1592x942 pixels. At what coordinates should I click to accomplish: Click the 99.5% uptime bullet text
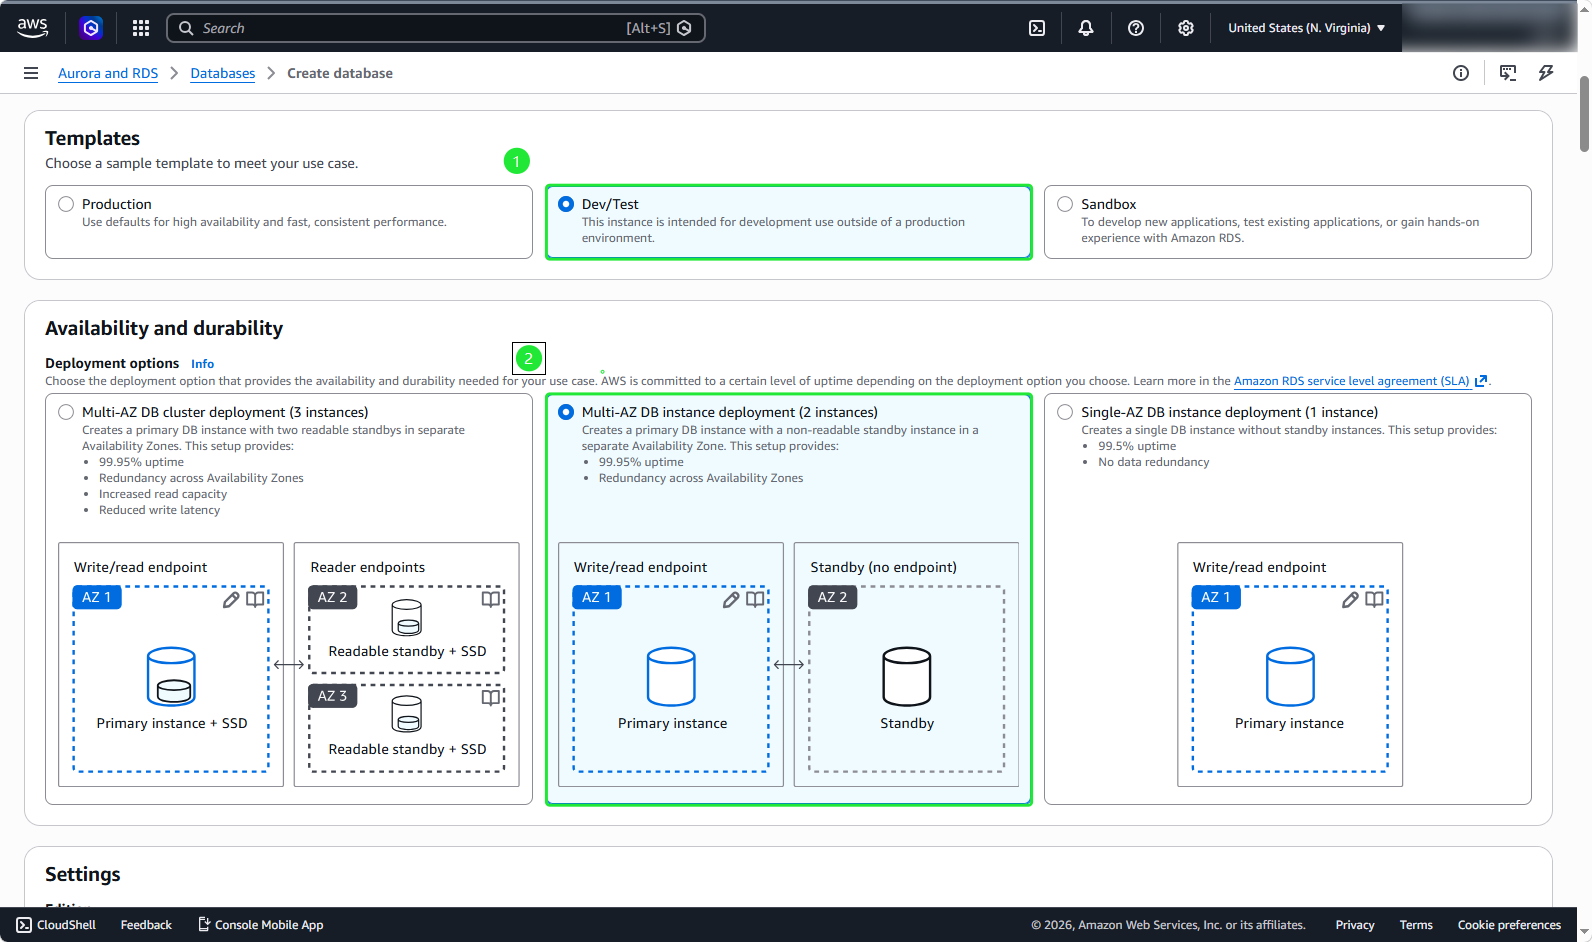(x=1137, y=446)
